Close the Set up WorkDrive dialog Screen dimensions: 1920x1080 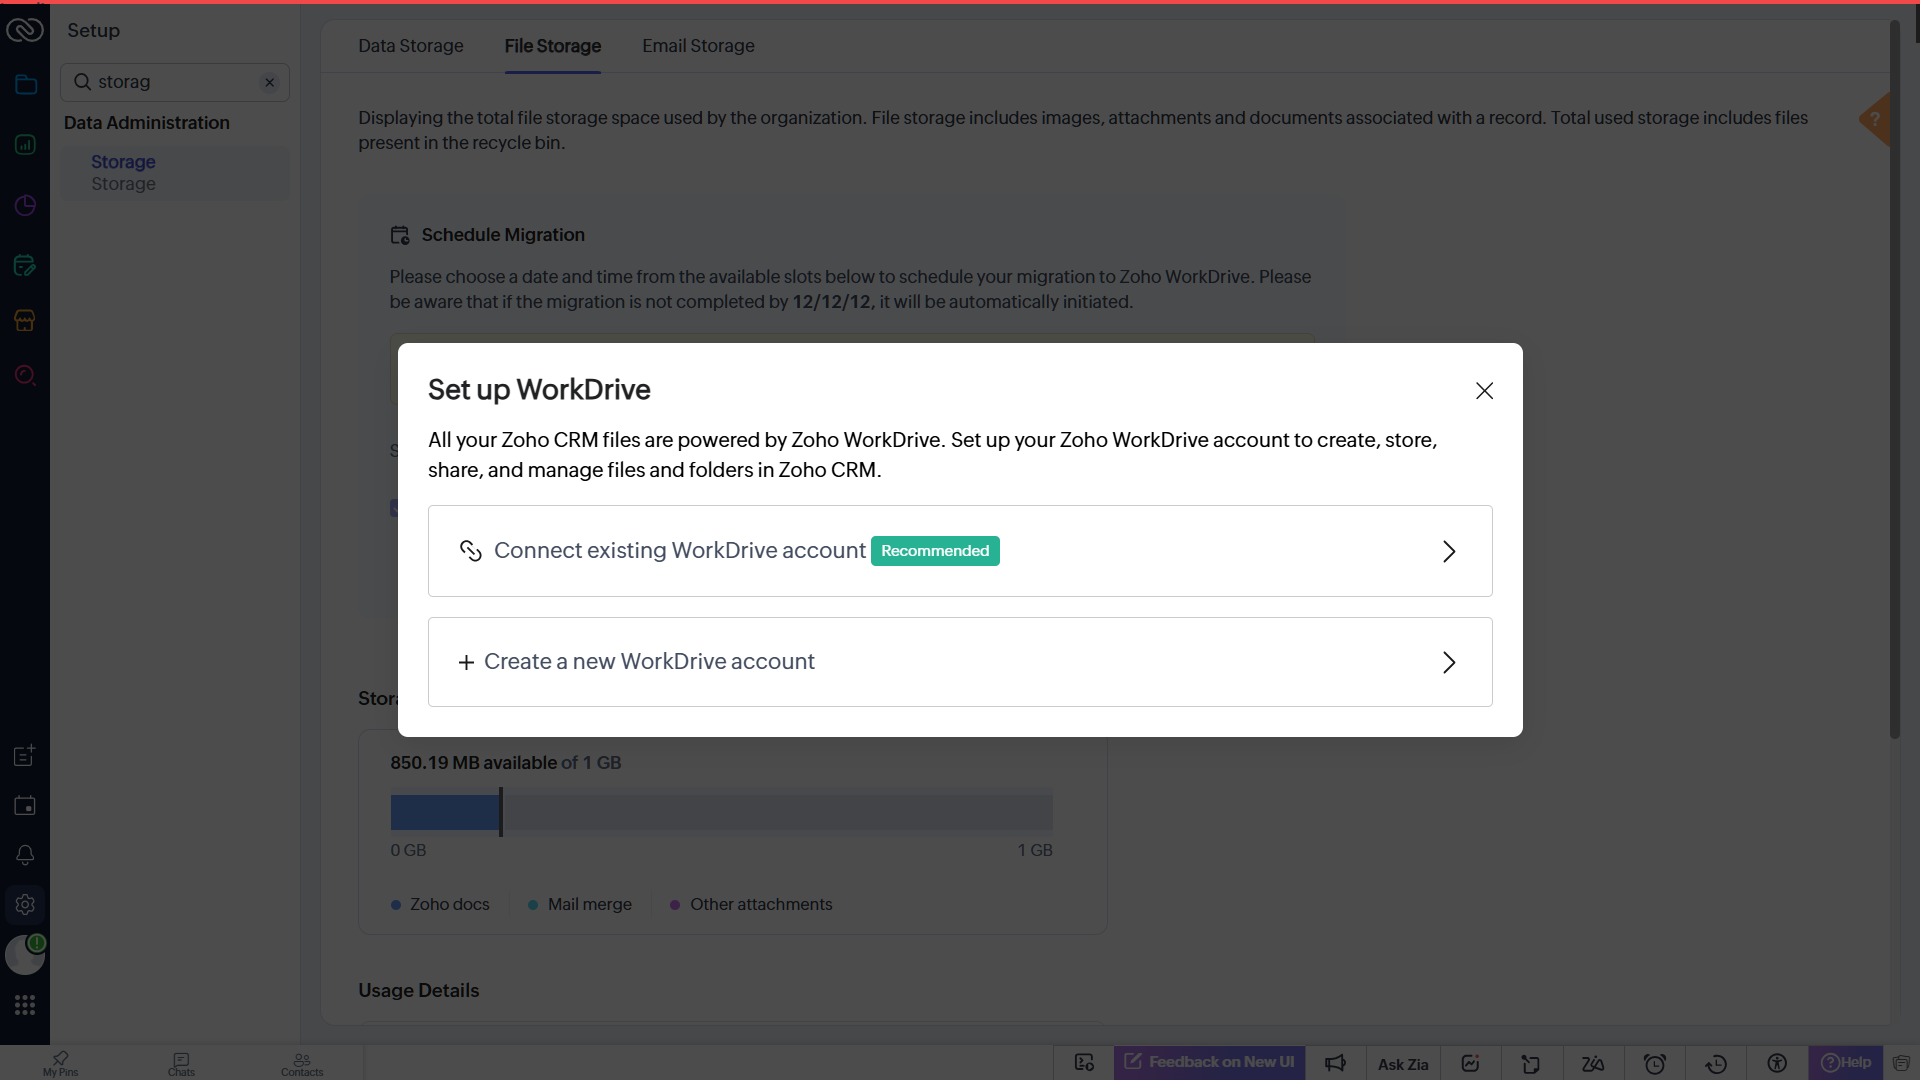tap(1484, 391)
